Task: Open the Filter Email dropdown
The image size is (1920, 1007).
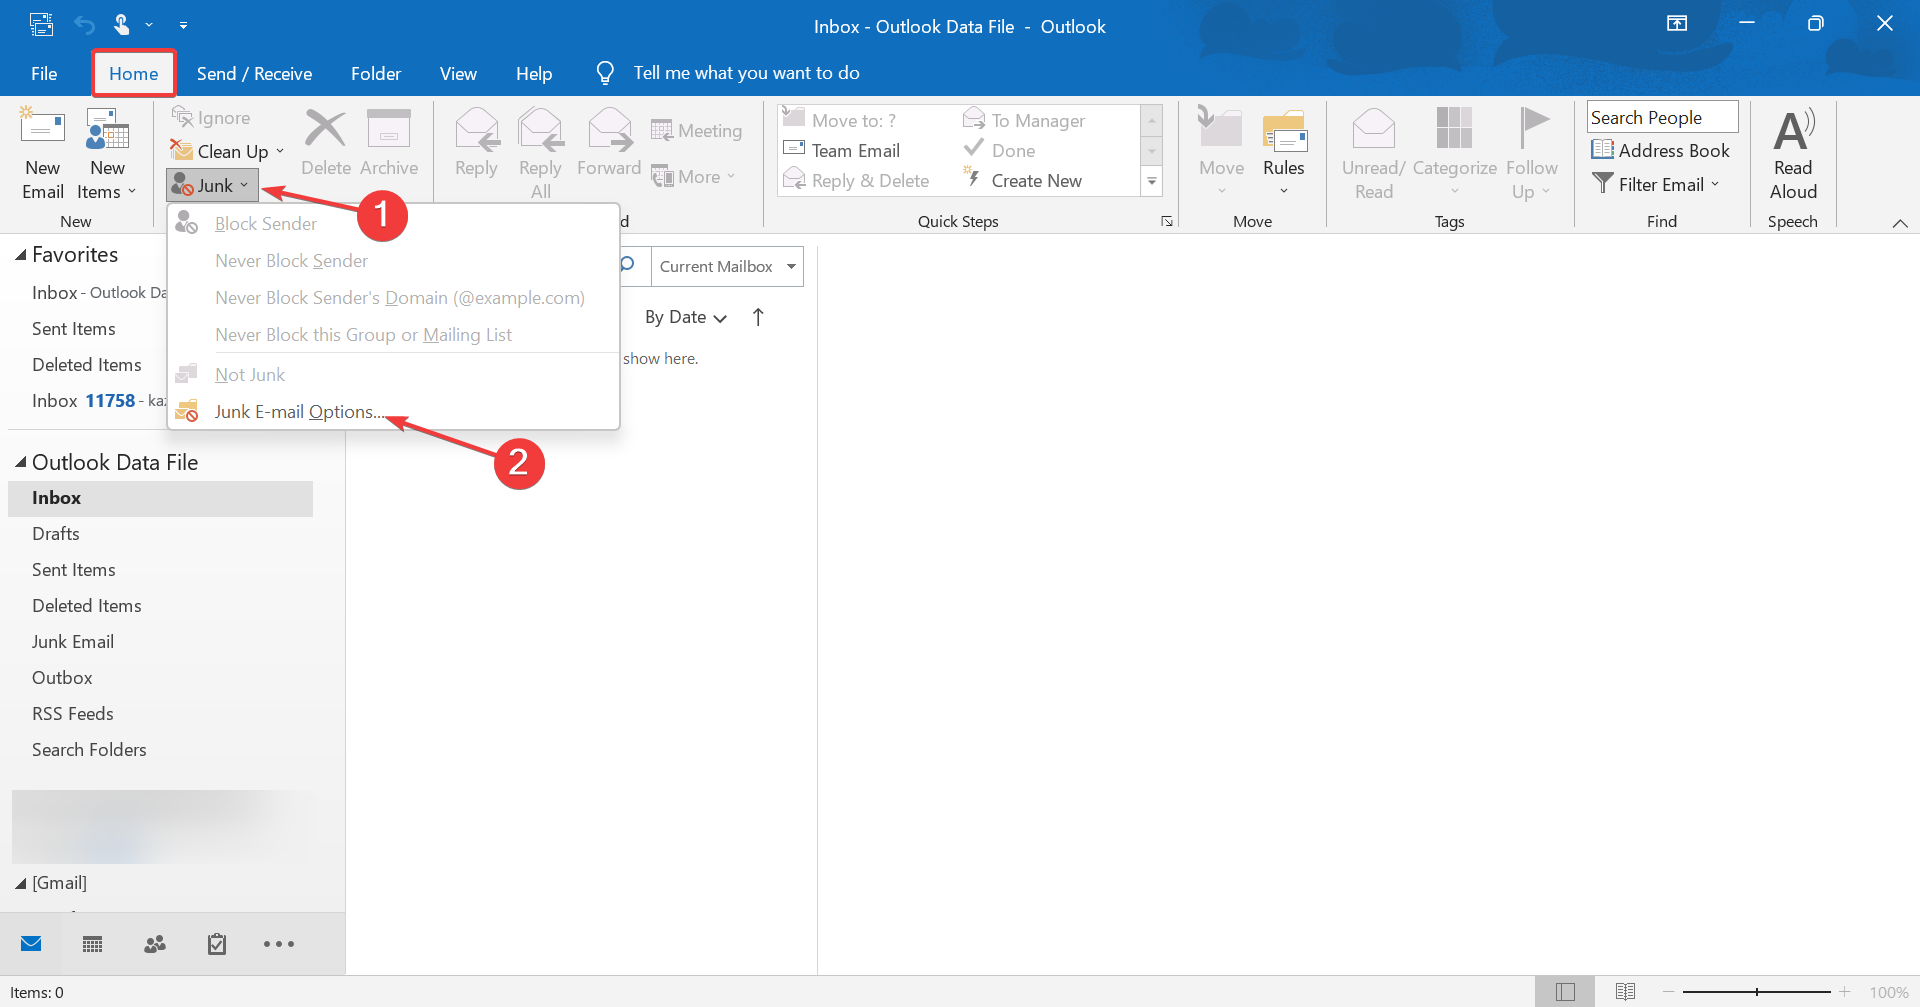Action: (x=1656, y=184)
